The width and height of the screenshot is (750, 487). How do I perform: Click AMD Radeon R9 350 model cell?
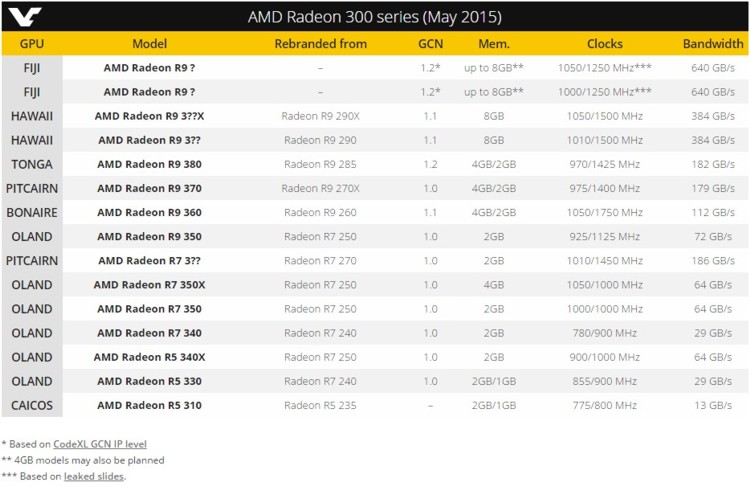(x=150, y=236)
